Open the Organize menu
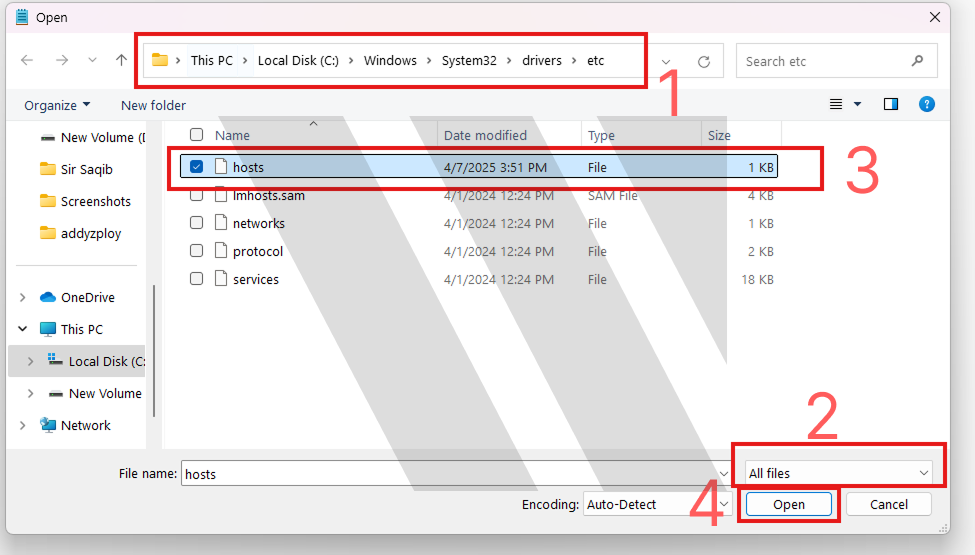Viewport: 975px width, 555px height. tap(57, 105)
